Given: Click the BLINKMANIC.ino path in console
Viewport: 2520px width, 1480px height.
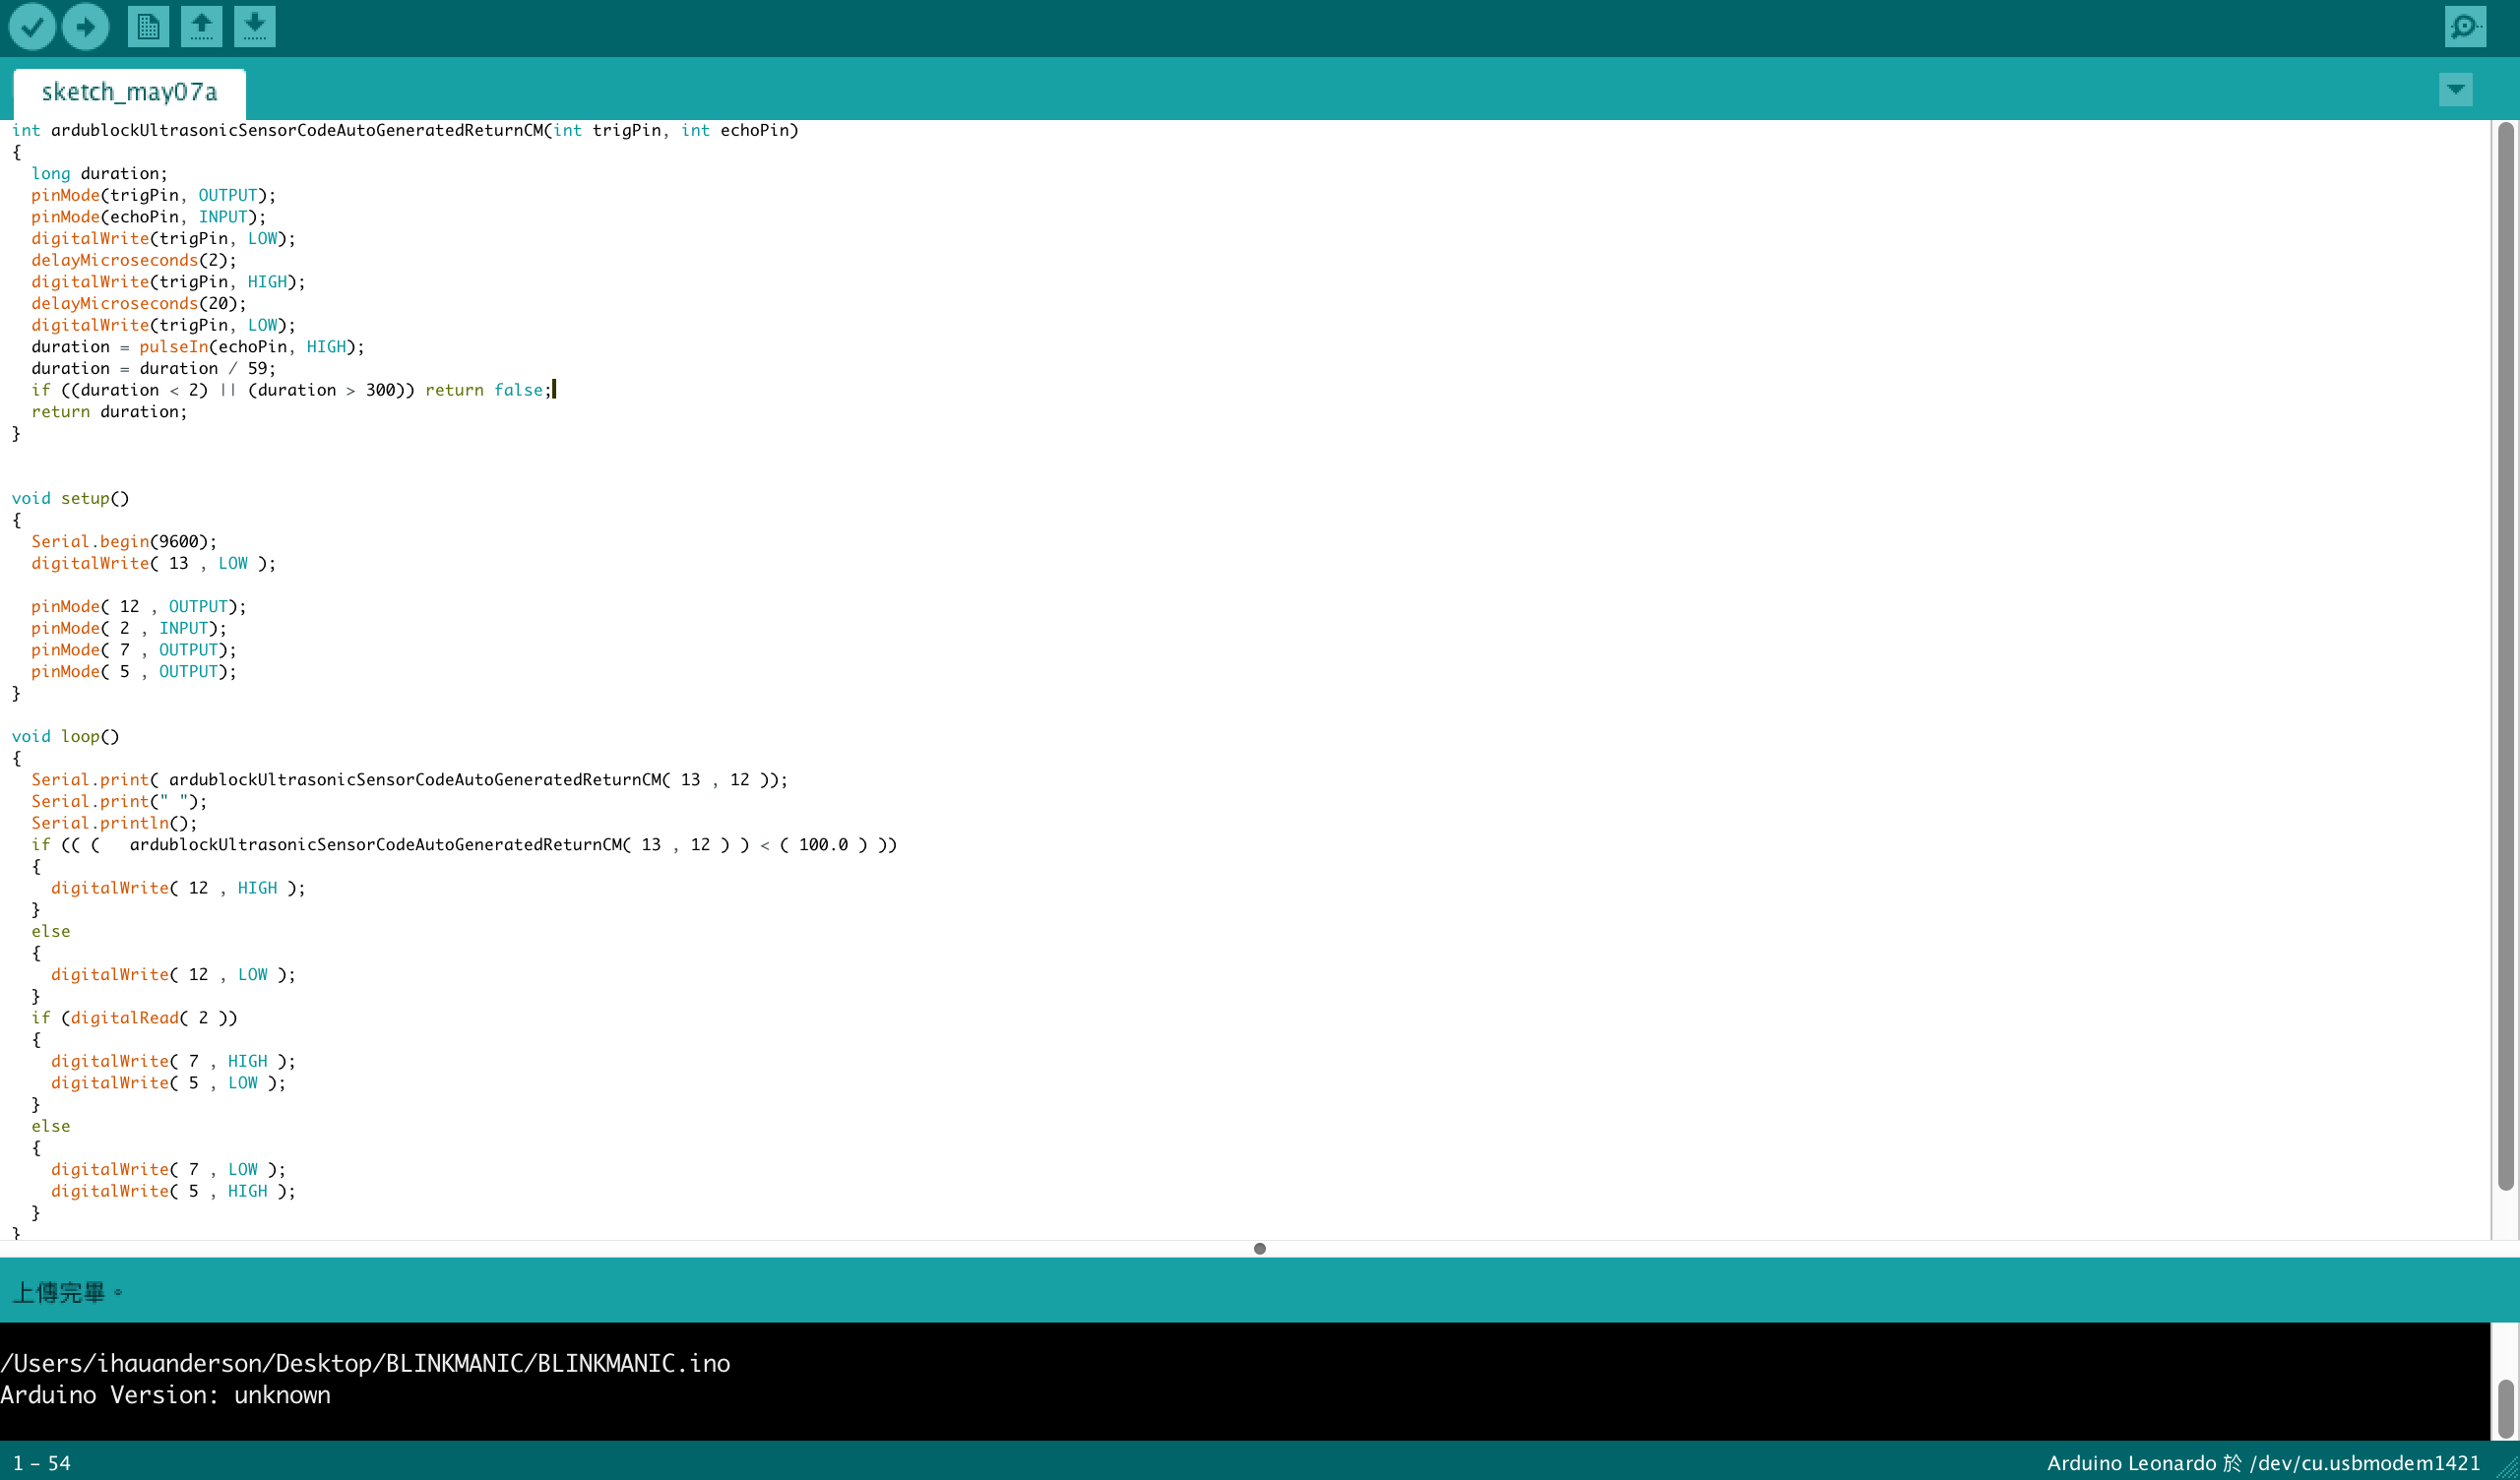Looking at the screenshot, I should pos(365,1363).
